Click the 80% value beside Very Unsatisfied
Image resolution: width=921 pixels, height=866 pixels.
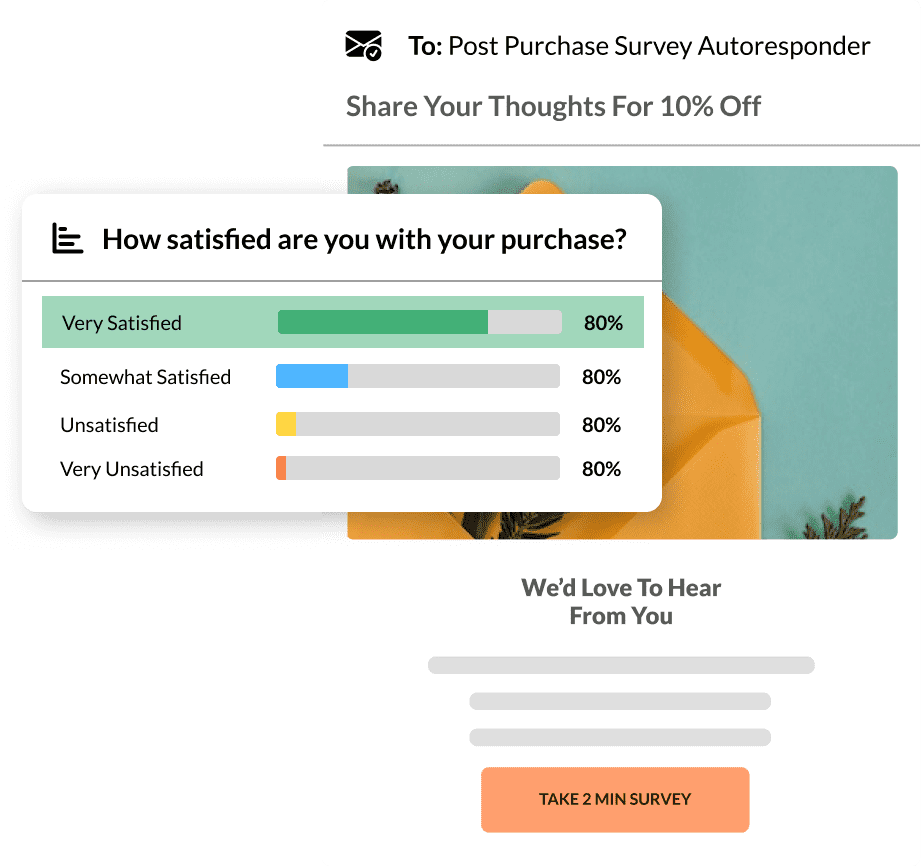point(601,469)
